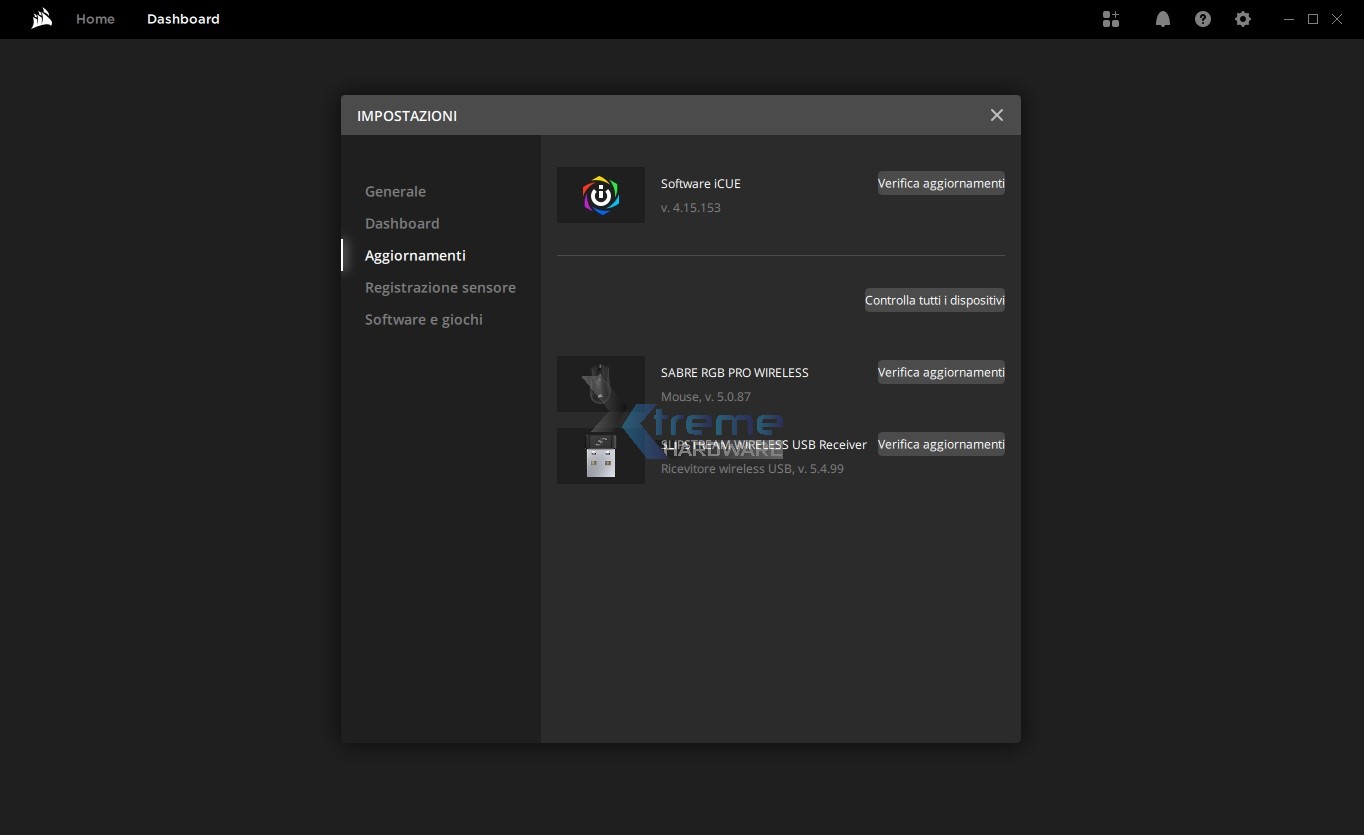The width and height of the screenshot is (1364, 835).
Task: Switch to the Home tab
Action: click(x=95, y=19)
